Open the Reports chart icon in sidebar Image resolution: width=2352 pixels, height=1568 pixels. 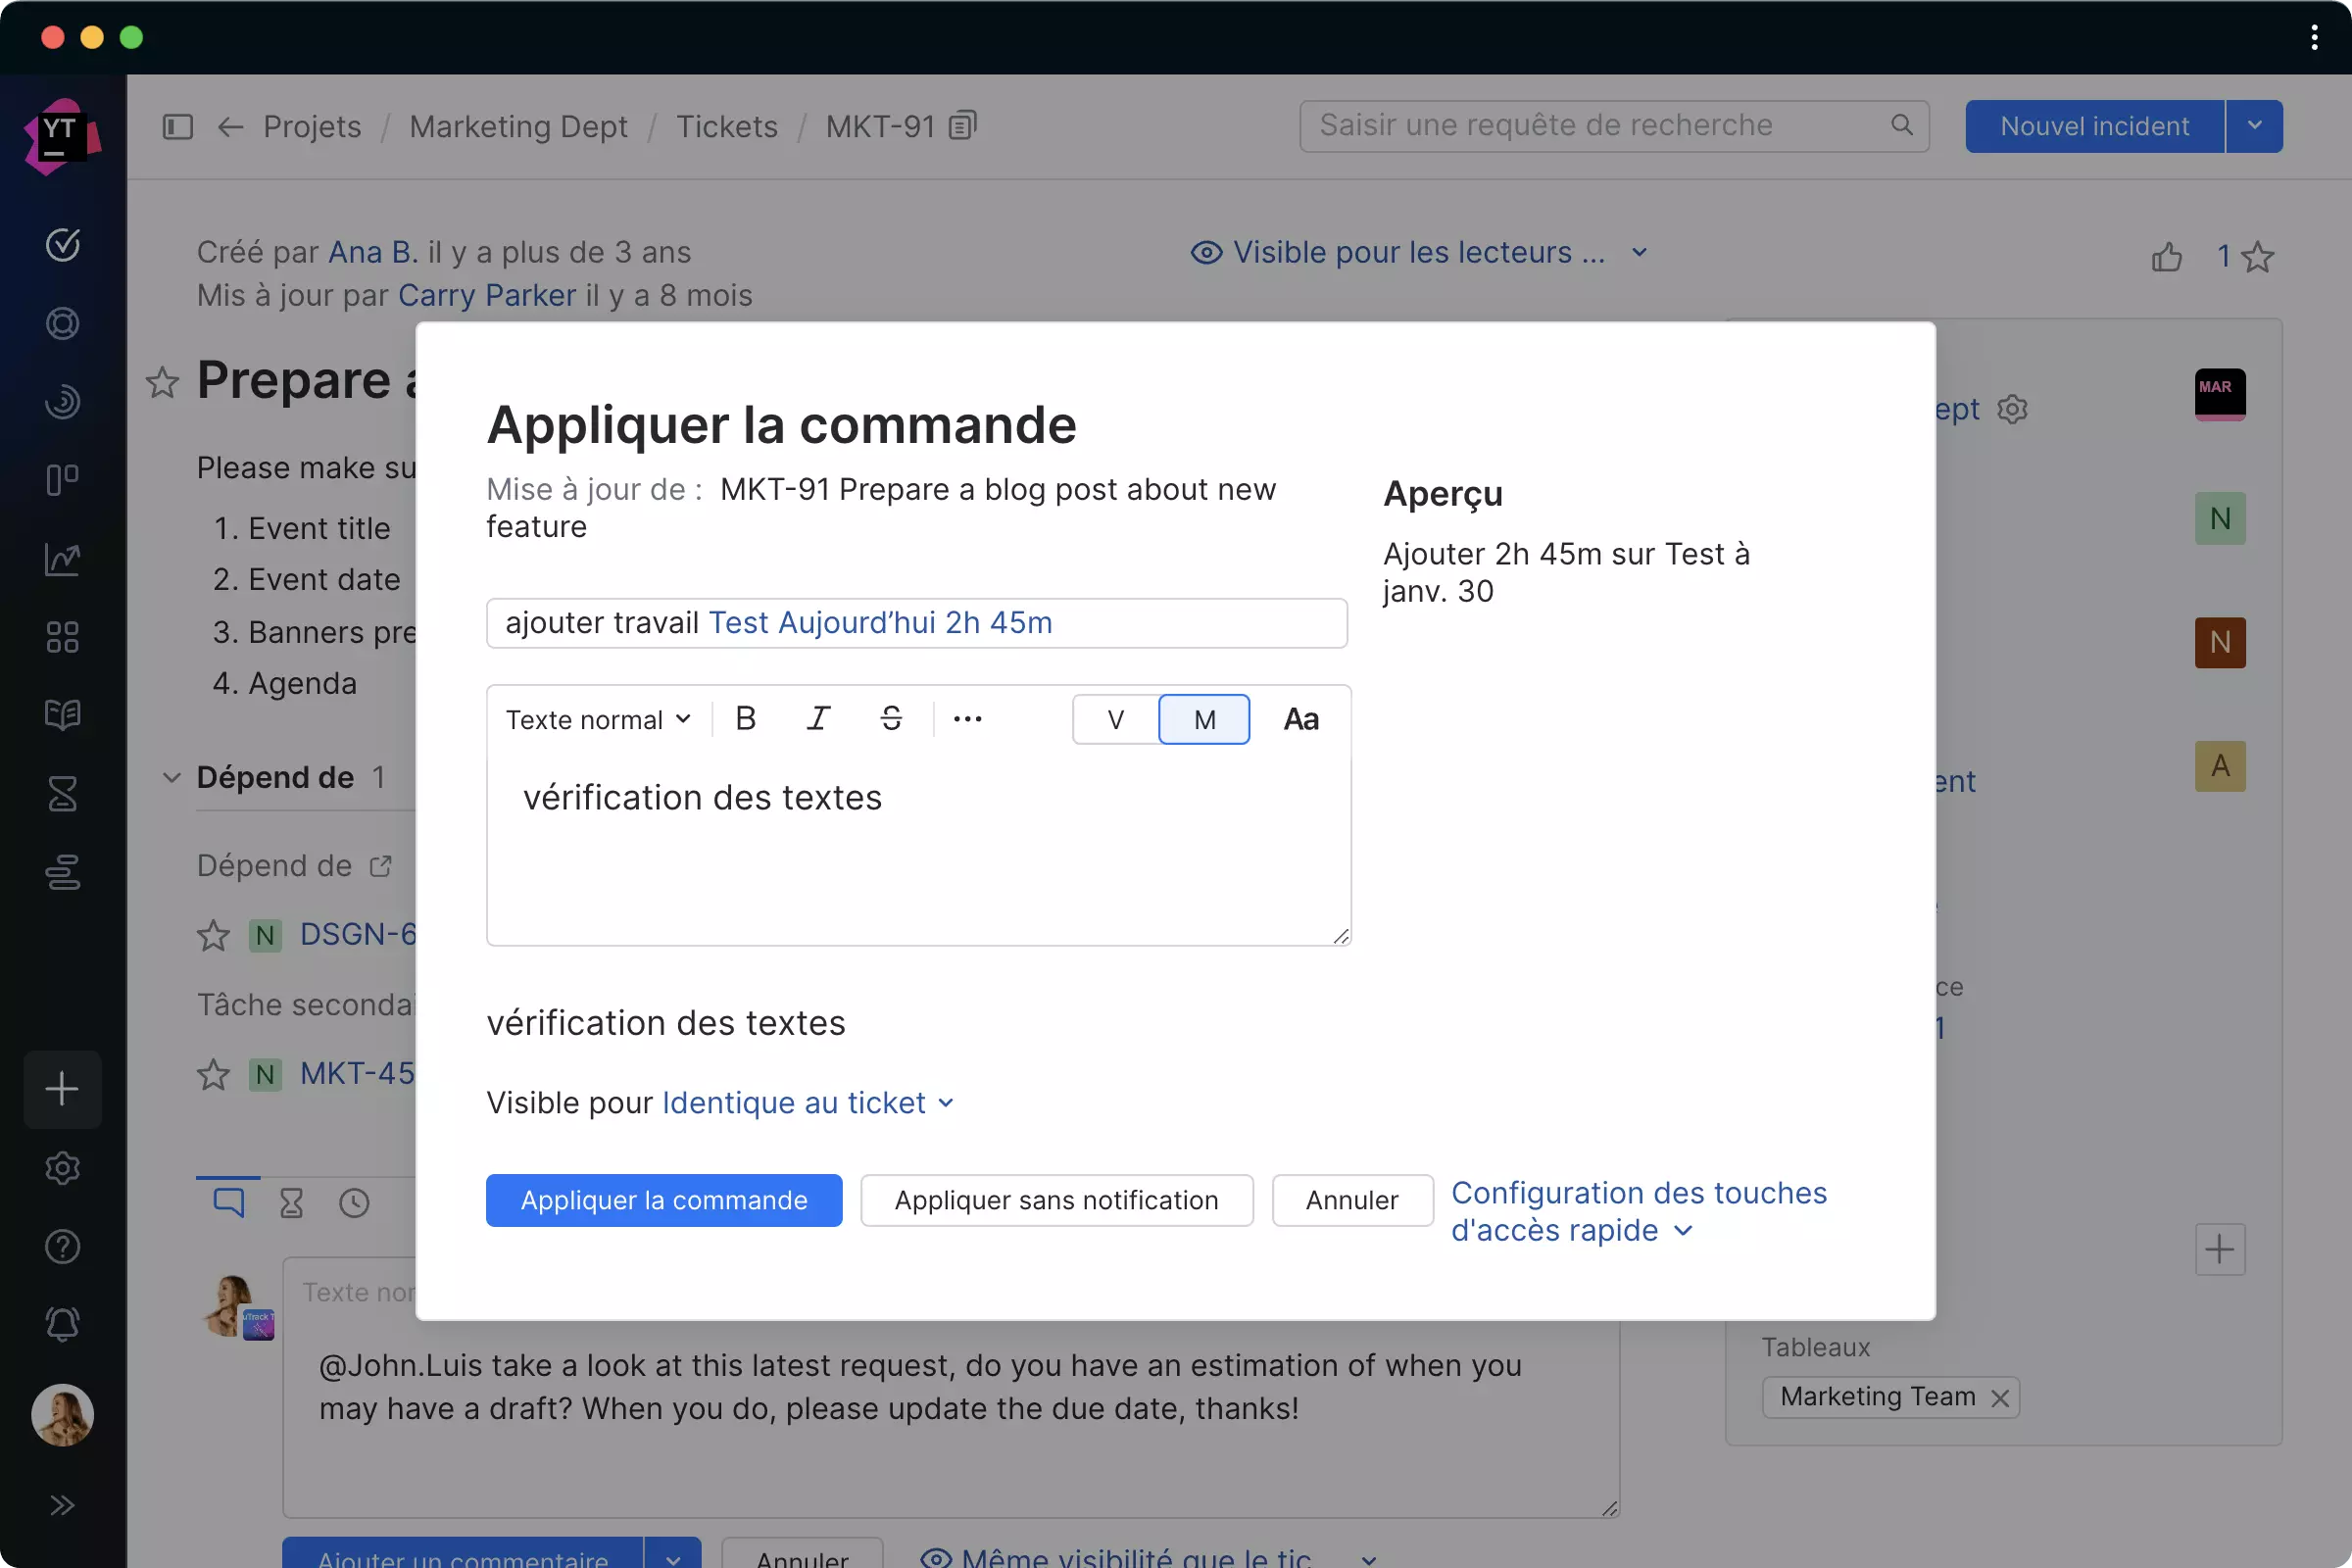62,559
